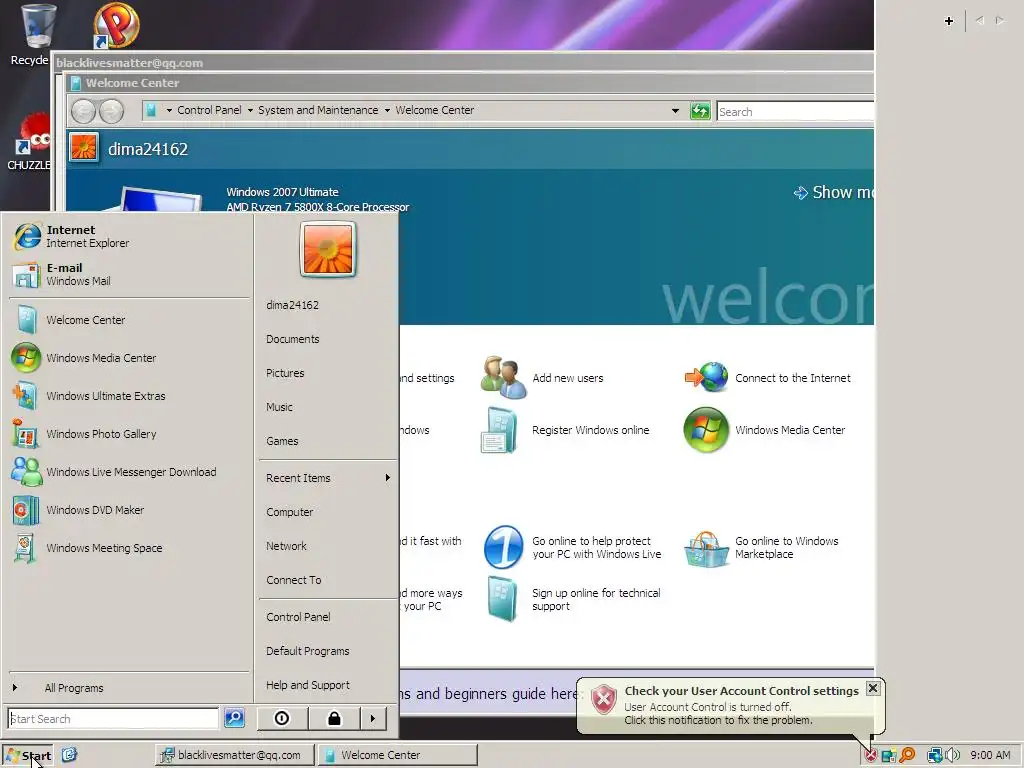
Task: Open Windows Meeting Space
Action: click(x=129, y=547)
